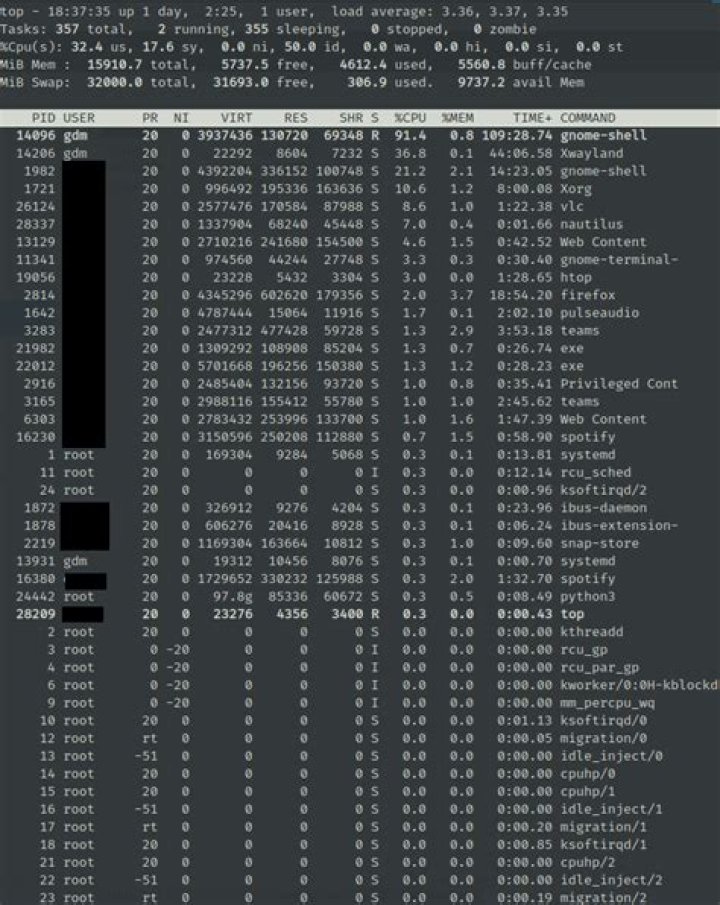The height and width of the screenshot is (905, 720).
Task: Select Web Content process PID 13129
Action: (360, 242)
